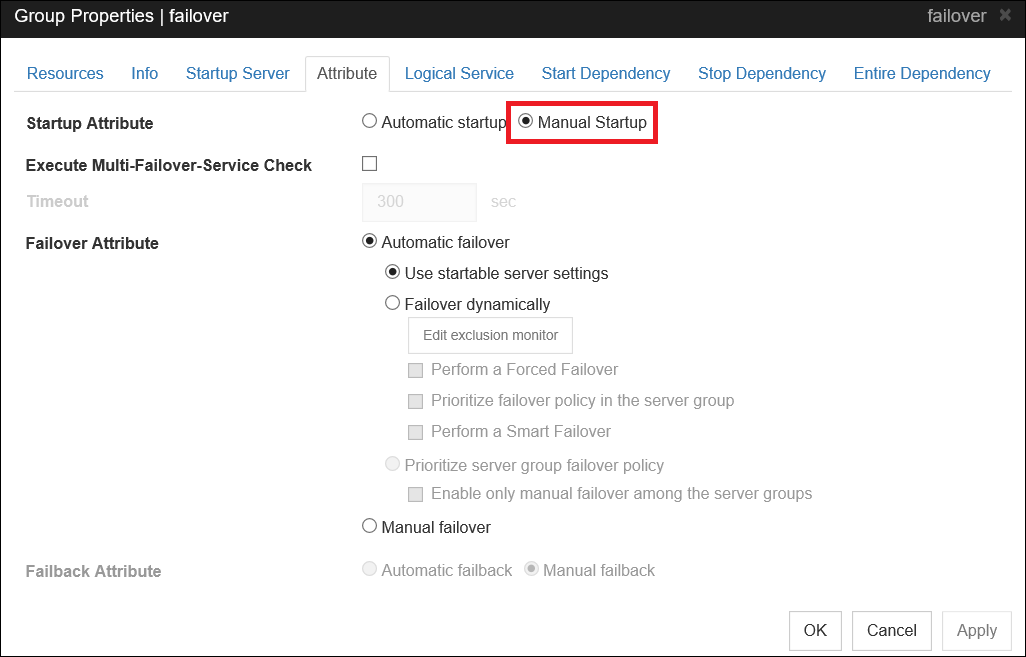
Task: Enable Execute Multi-Failover-Service Check
Action: pyautogui.click(x=369, y=162)
